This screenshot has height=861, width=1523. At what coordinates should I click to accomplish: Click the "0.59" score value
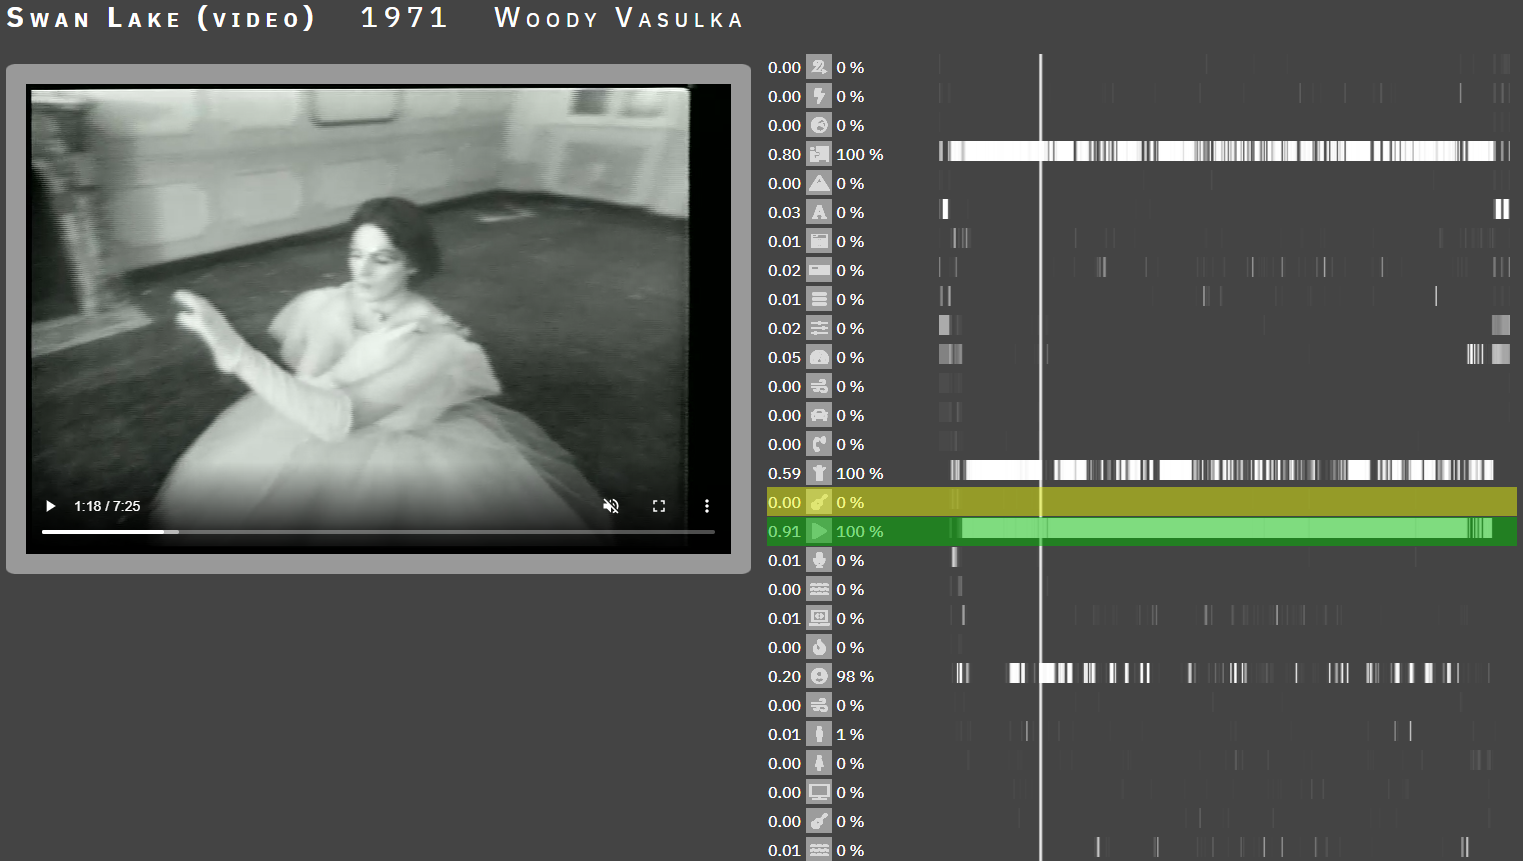tap(784, 473)
